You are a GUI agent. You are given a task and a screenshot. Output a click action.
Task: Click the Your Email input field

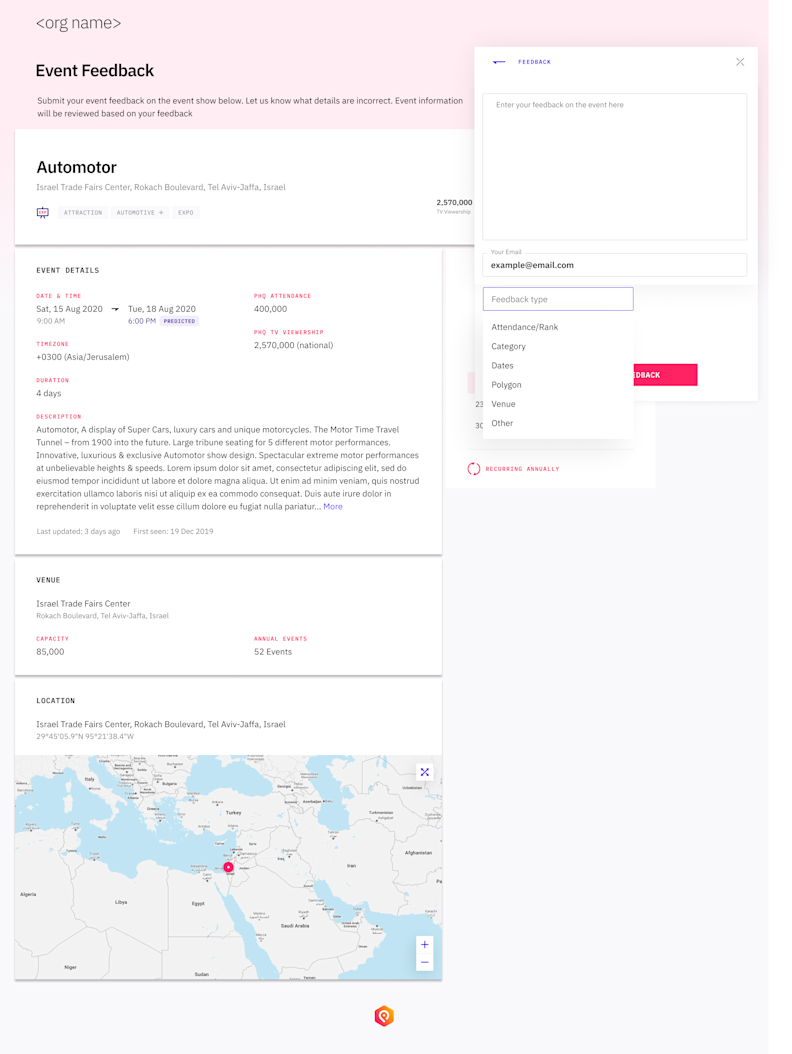coord(615,265)
